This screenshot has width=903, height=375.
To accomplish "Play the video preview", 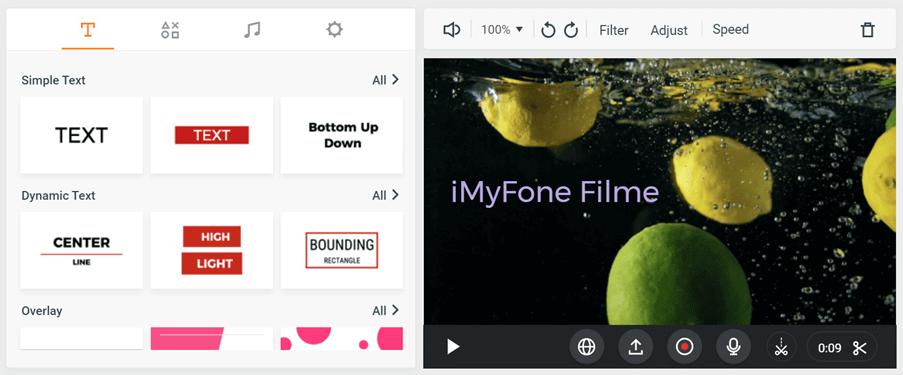I will [x=453, y=347].
